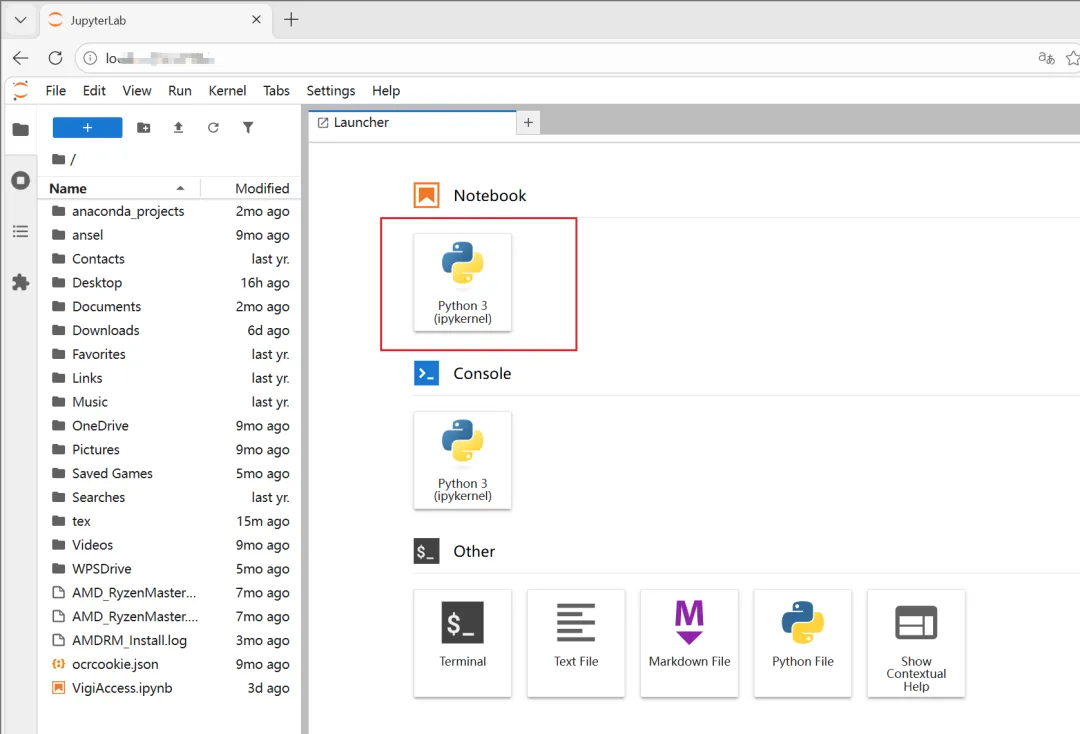Select the Contacts folder
Image resolution: width=1080 pixels, height=734 pixels.
tap(170, 259)
